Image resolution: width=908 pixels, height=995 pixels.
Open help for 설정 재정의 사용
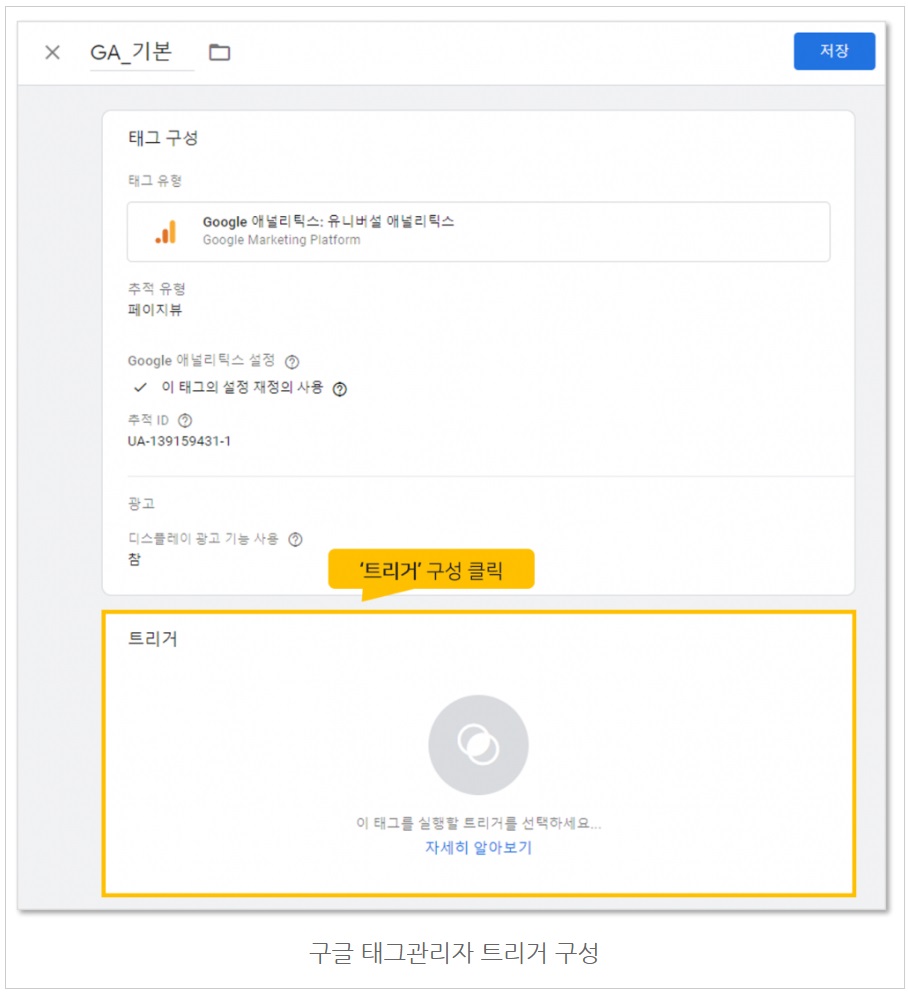340,389
